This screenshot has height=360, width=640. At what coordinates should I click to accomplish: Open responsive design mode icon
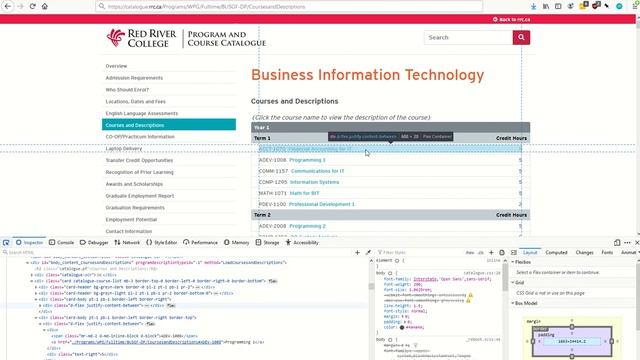click(x=617, y=242)
